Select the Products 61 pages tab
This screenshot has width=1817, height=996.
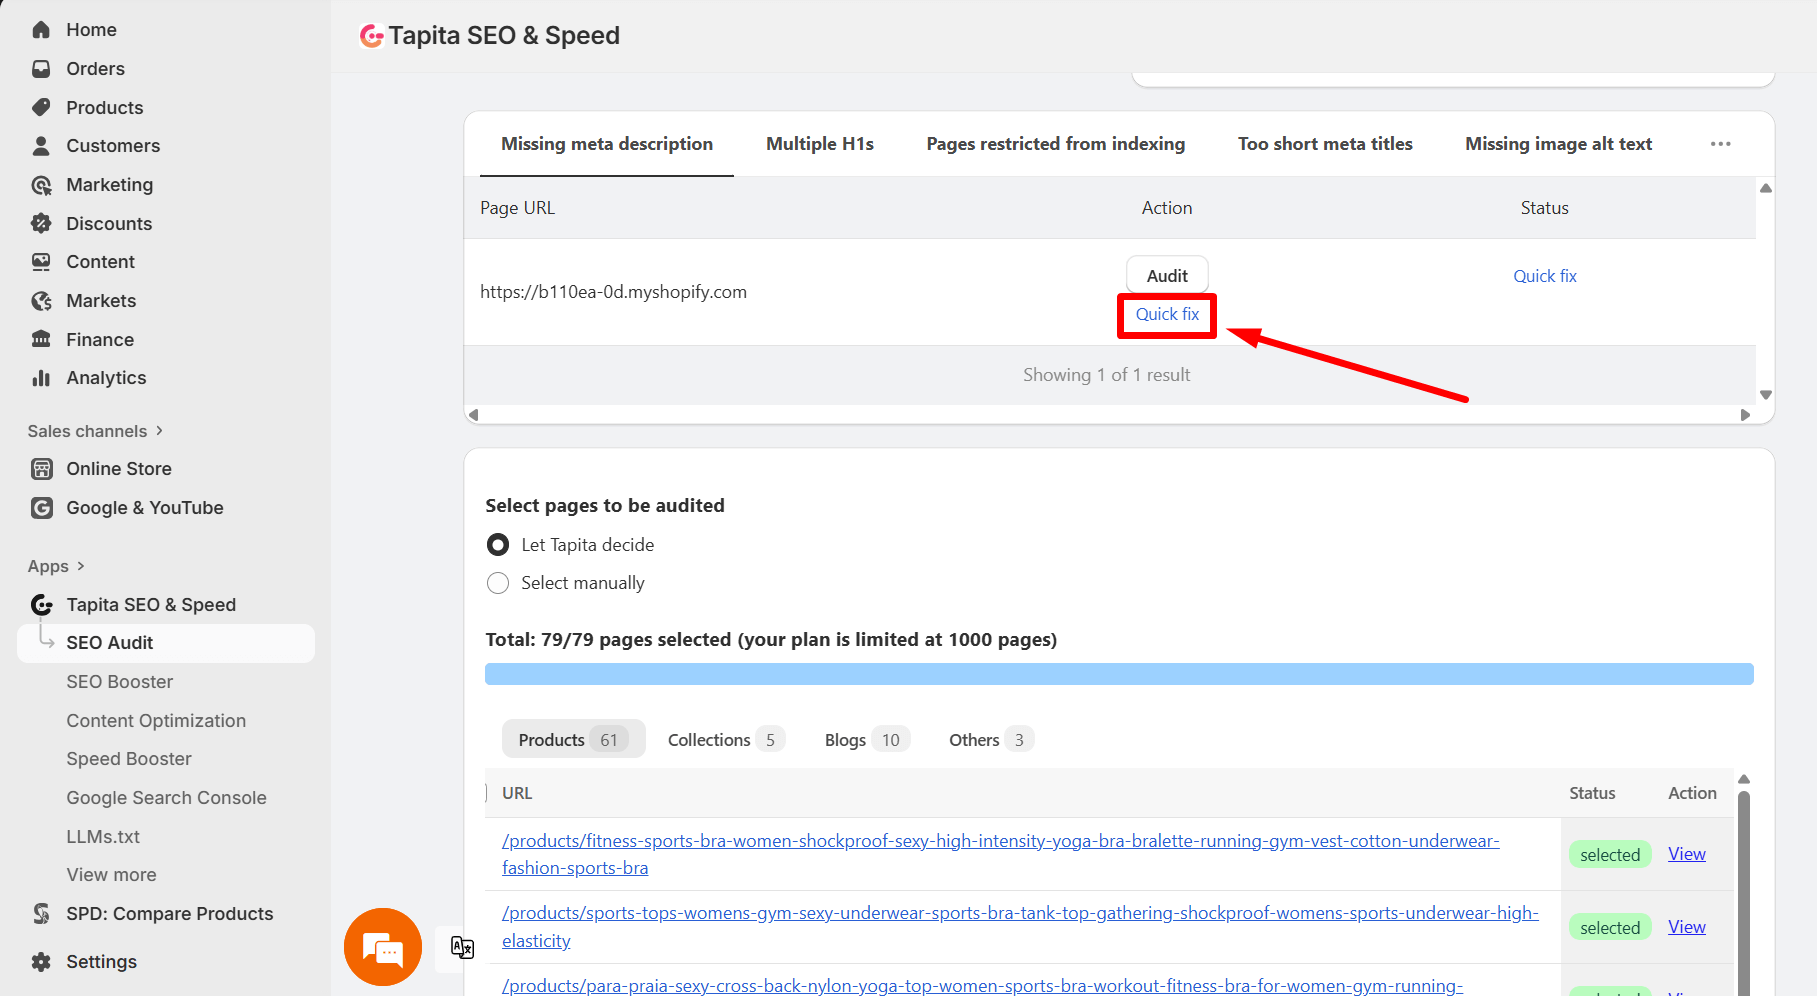coord(573,740)
